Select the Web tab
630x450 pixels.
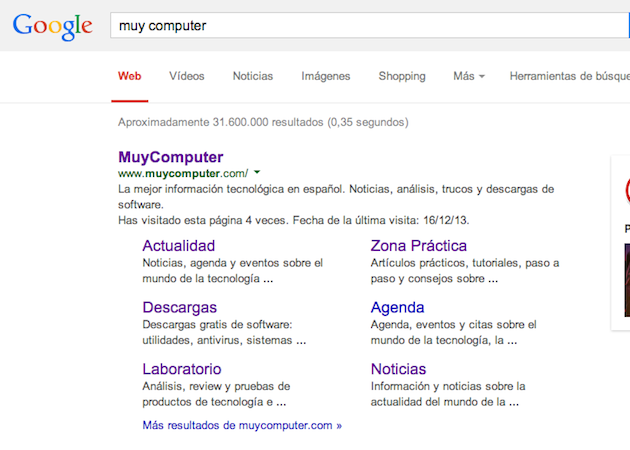pyautogui.click(x=129, y=76)
